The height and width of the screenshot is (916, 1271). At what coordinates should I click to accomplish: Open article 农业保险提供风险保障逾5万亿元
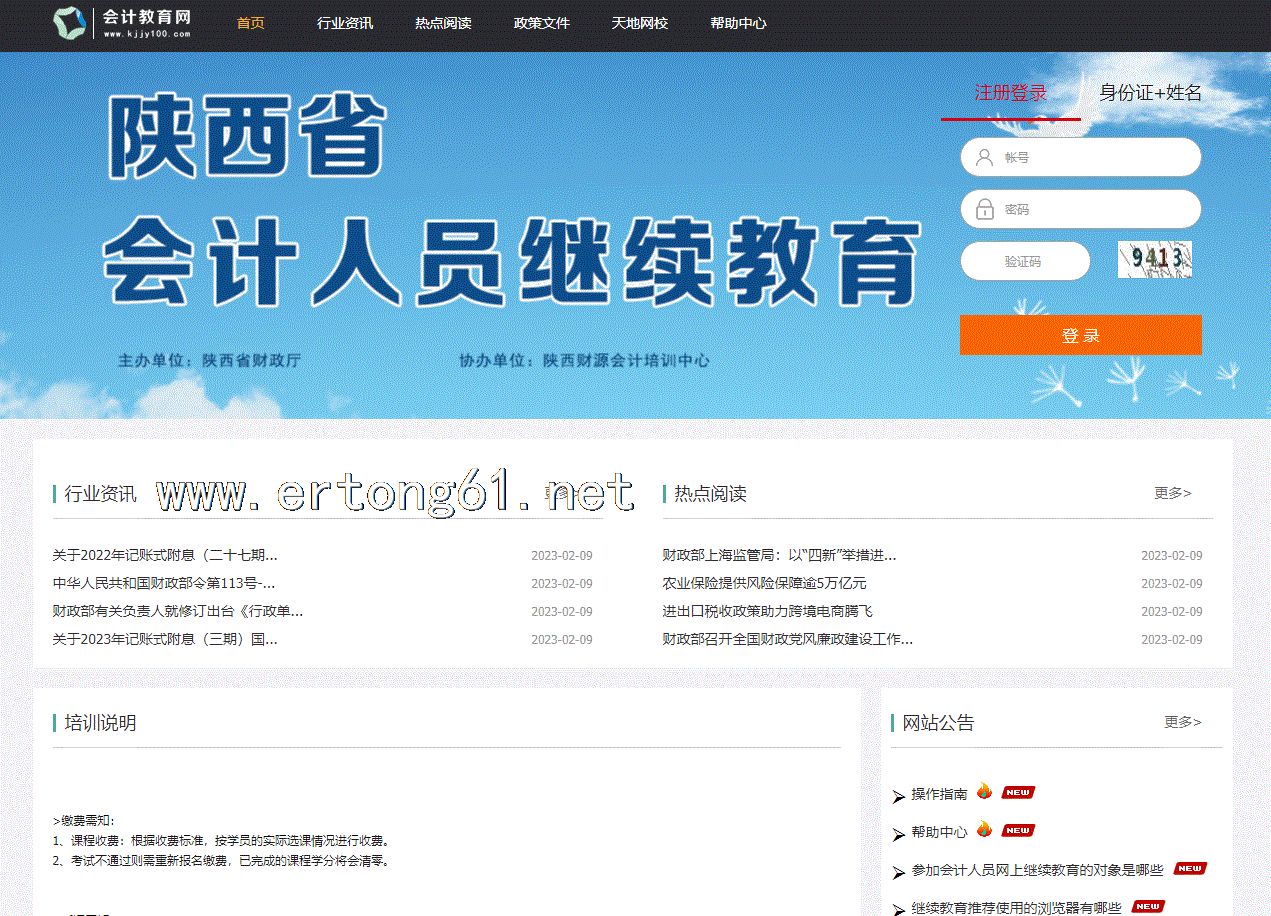764,583
